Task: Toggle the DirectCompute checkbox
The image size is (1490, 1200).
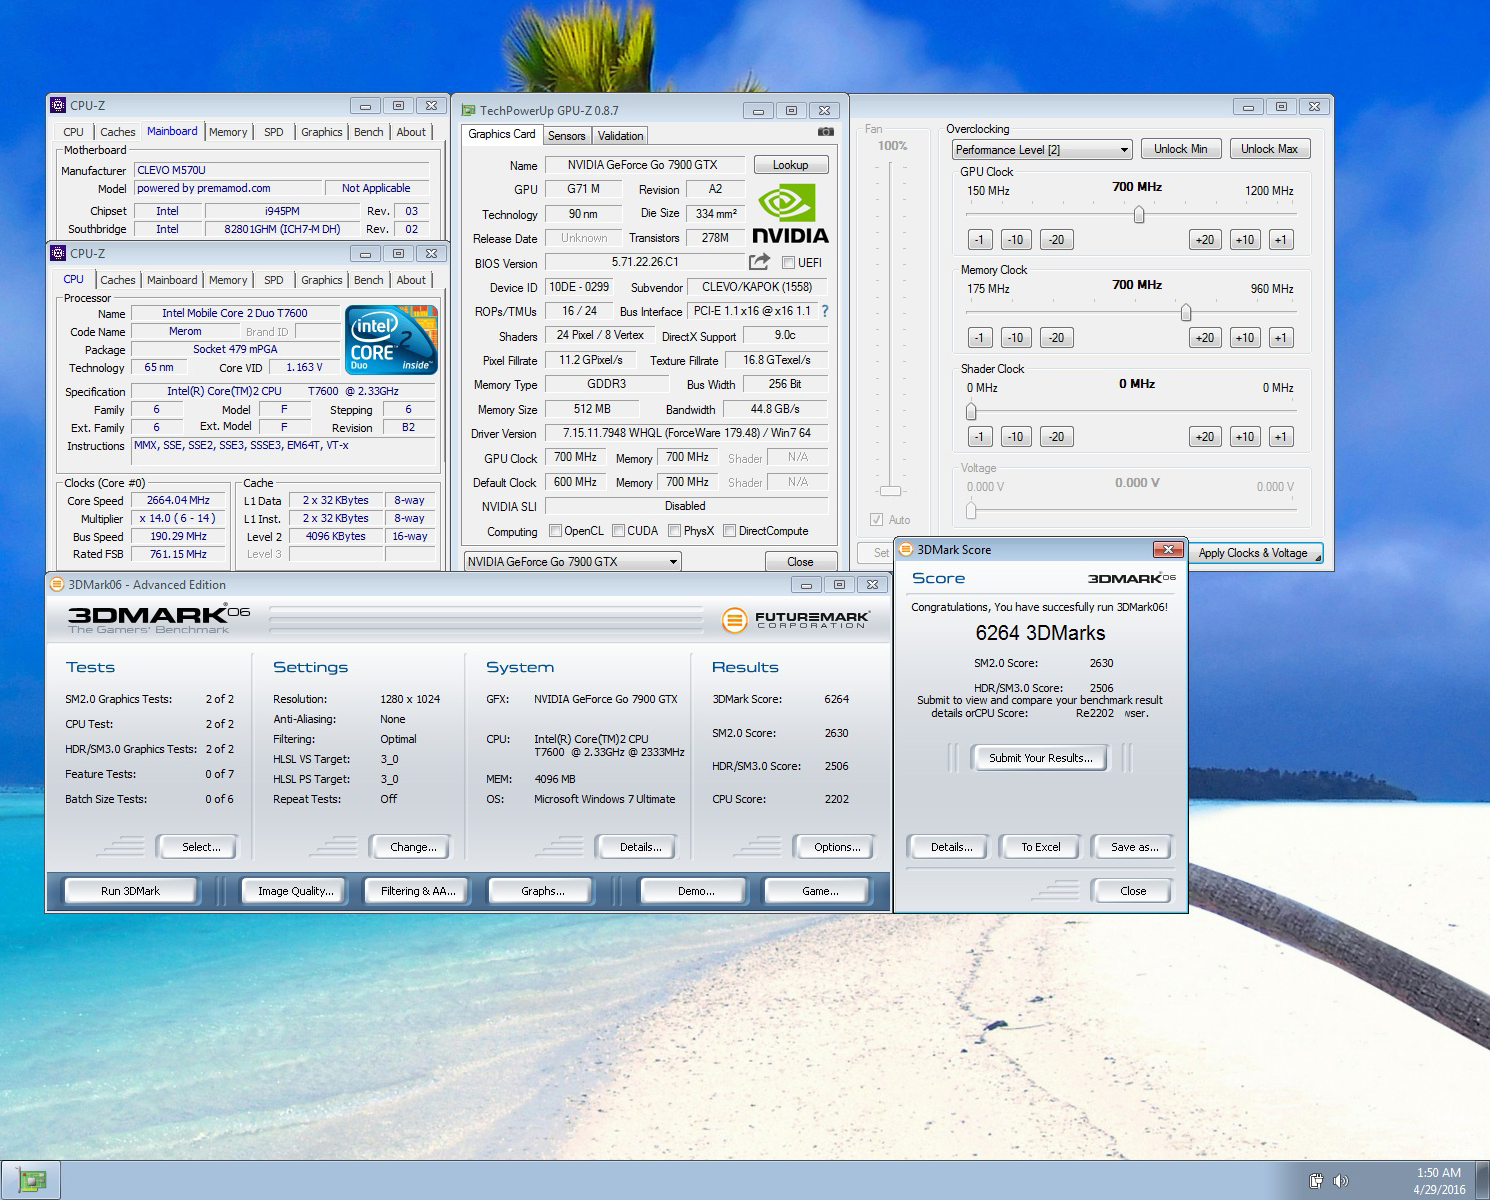Action: tap(729, 531)
